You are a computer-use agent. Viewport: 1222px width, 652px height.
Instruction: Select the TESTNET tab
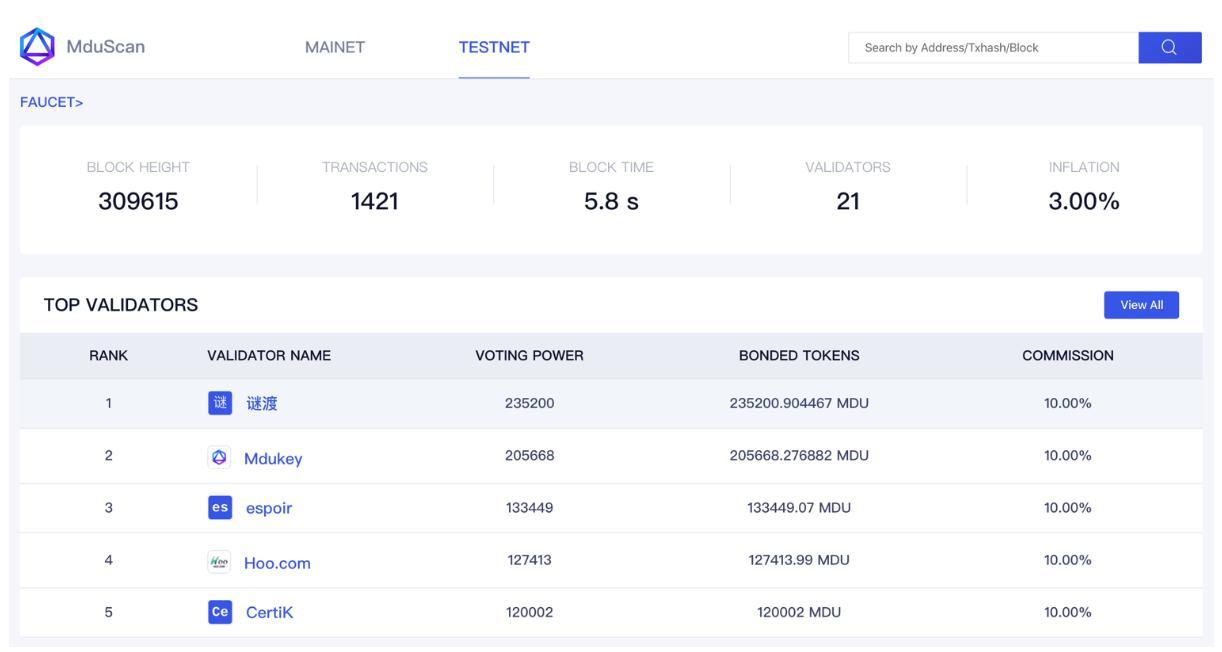point(494,47)
